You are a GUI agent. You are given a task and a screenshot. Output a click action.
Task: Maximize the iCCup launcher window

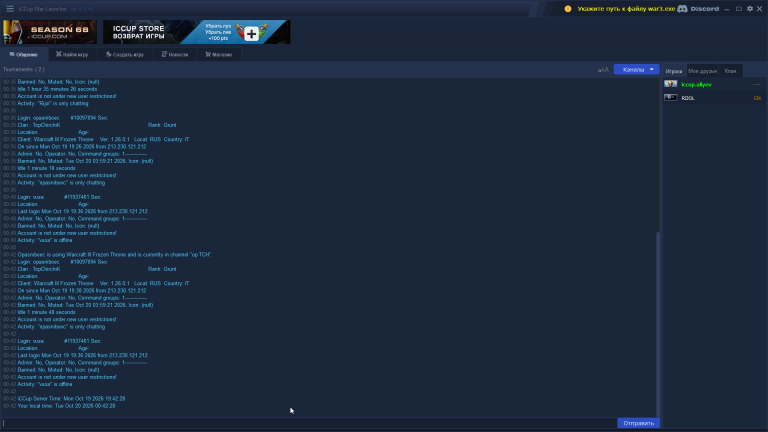pyautogui.click(x=739, y=9)
